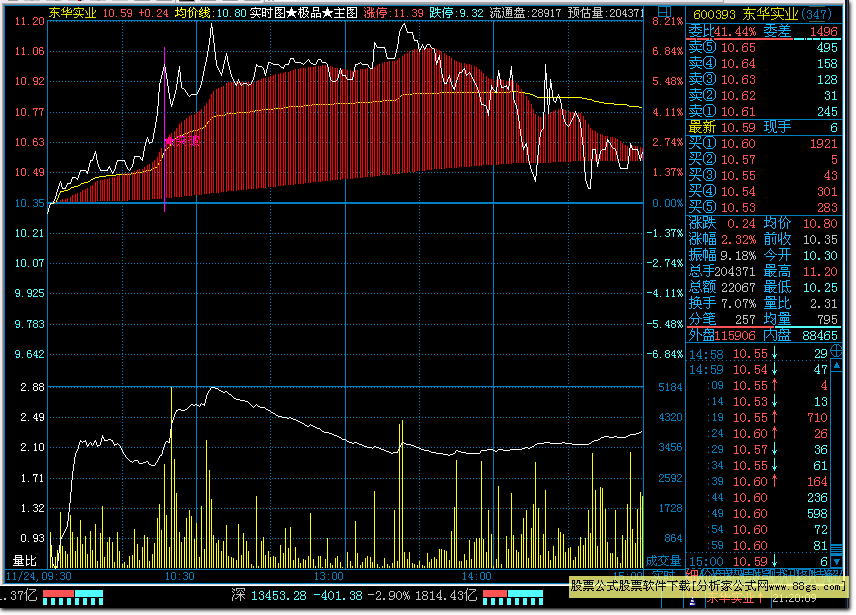
Task: Click the left red-cyan market breadth bar
Action: click(72, 596)
